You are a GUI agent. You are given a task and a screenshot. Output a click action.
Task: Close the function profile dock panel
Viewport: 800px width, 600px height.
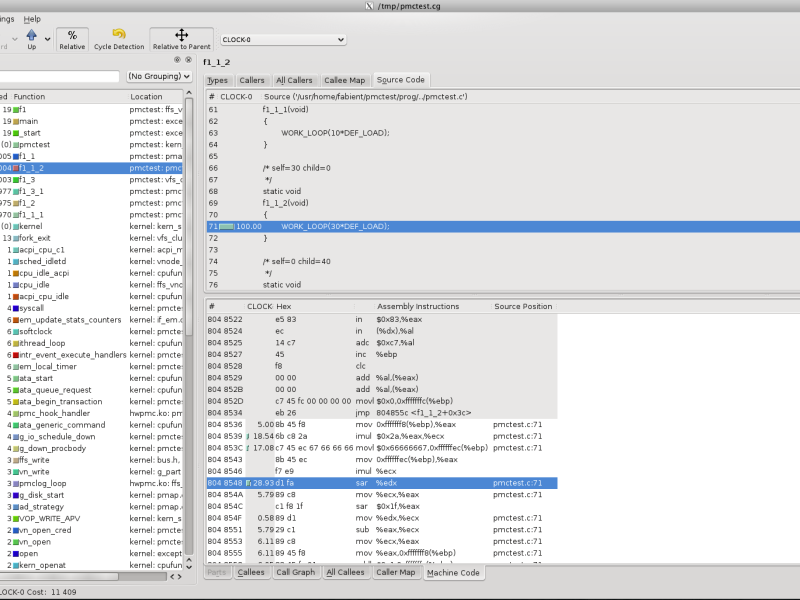(x=188, y=60)
